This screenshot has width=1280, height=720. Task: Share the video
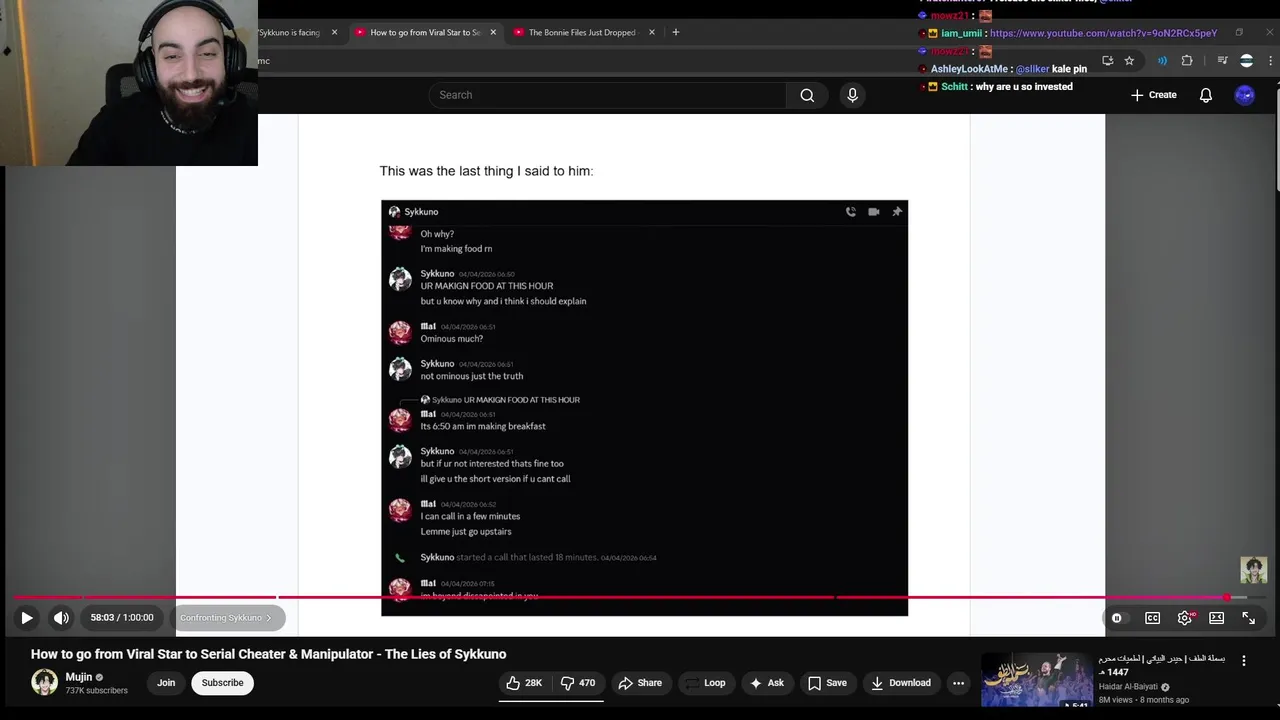pos(640,683)
